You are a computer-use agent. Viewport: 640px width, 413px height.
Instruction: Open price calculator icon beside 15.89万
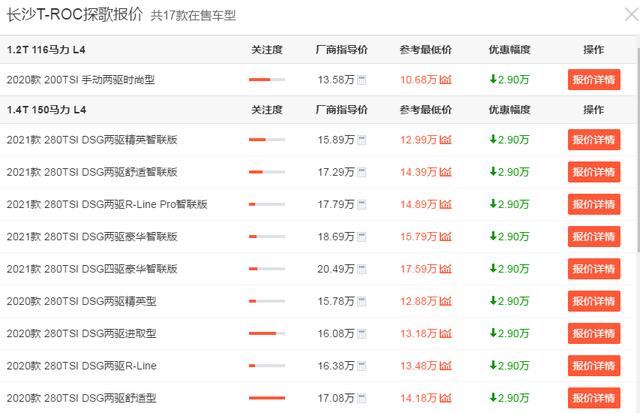coord(362,140)
